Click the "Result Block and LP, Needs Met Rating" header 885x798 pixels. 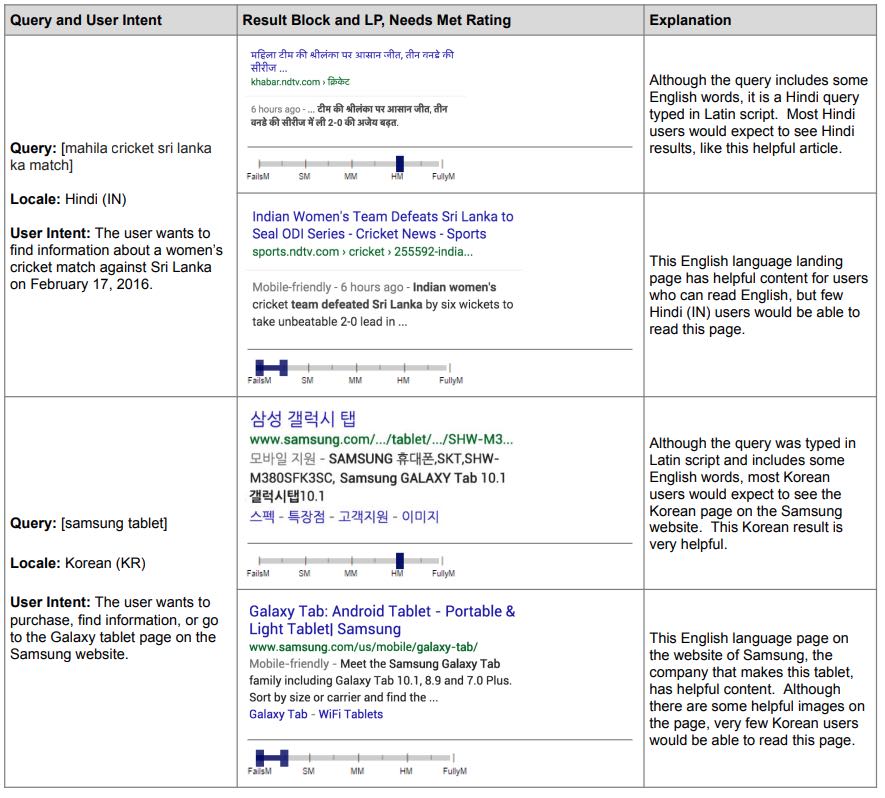[377, 20]
